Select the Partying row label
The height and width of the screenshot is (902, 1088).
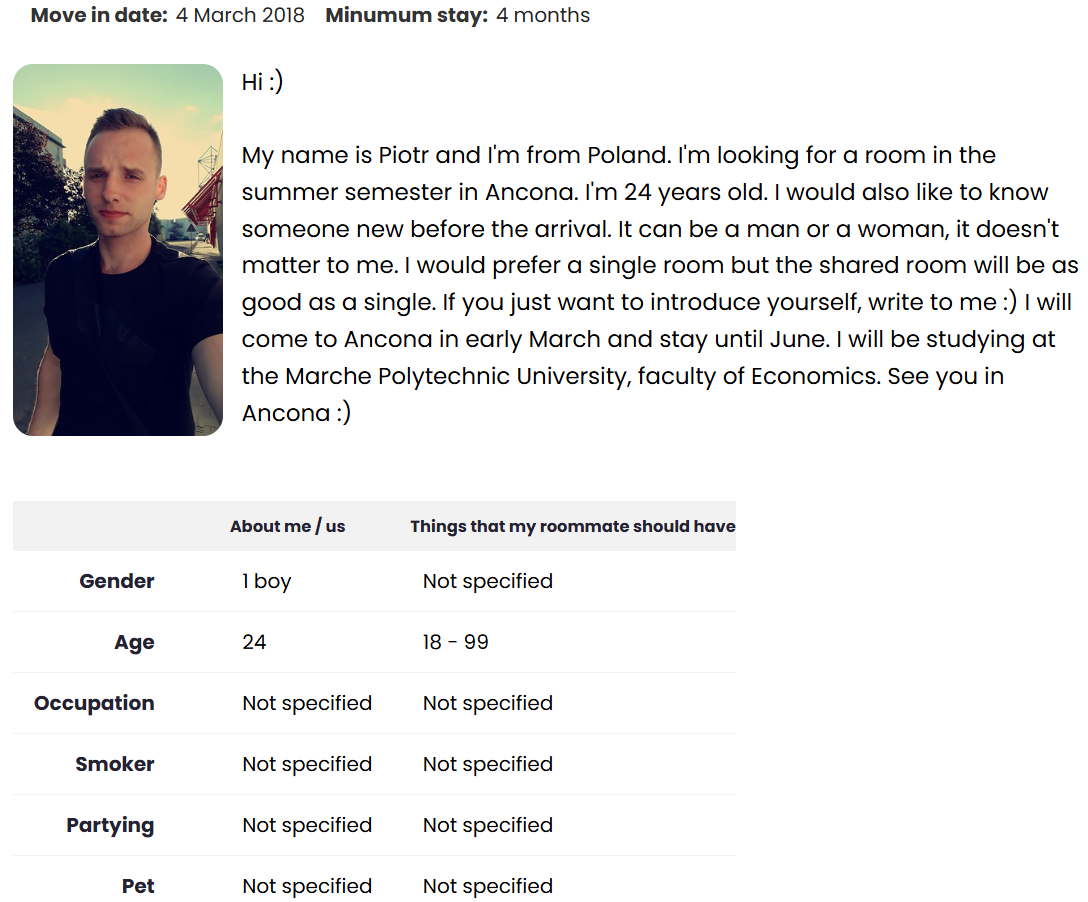pos(110,825)
